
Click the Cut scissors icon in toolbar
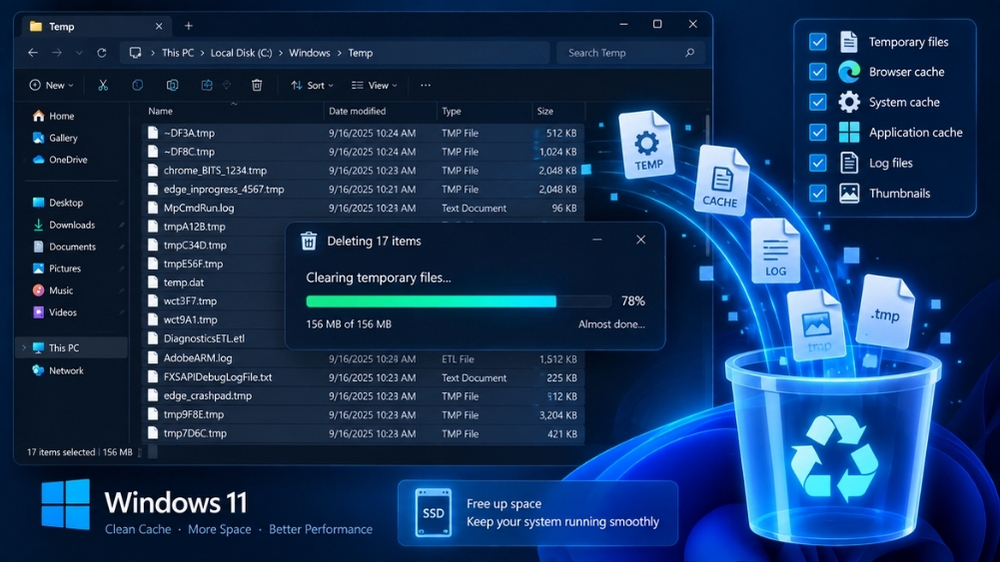(x=103, y=85)
